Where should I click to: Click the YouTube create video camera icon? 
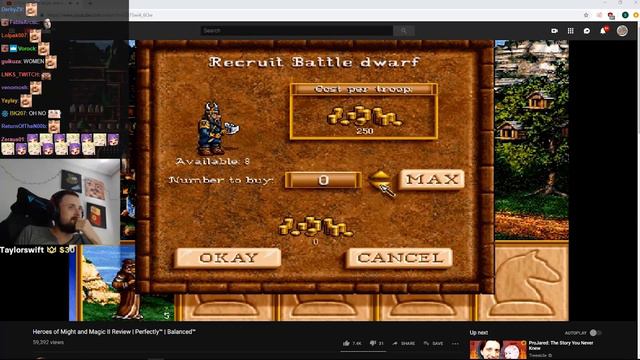coord(554,31)
